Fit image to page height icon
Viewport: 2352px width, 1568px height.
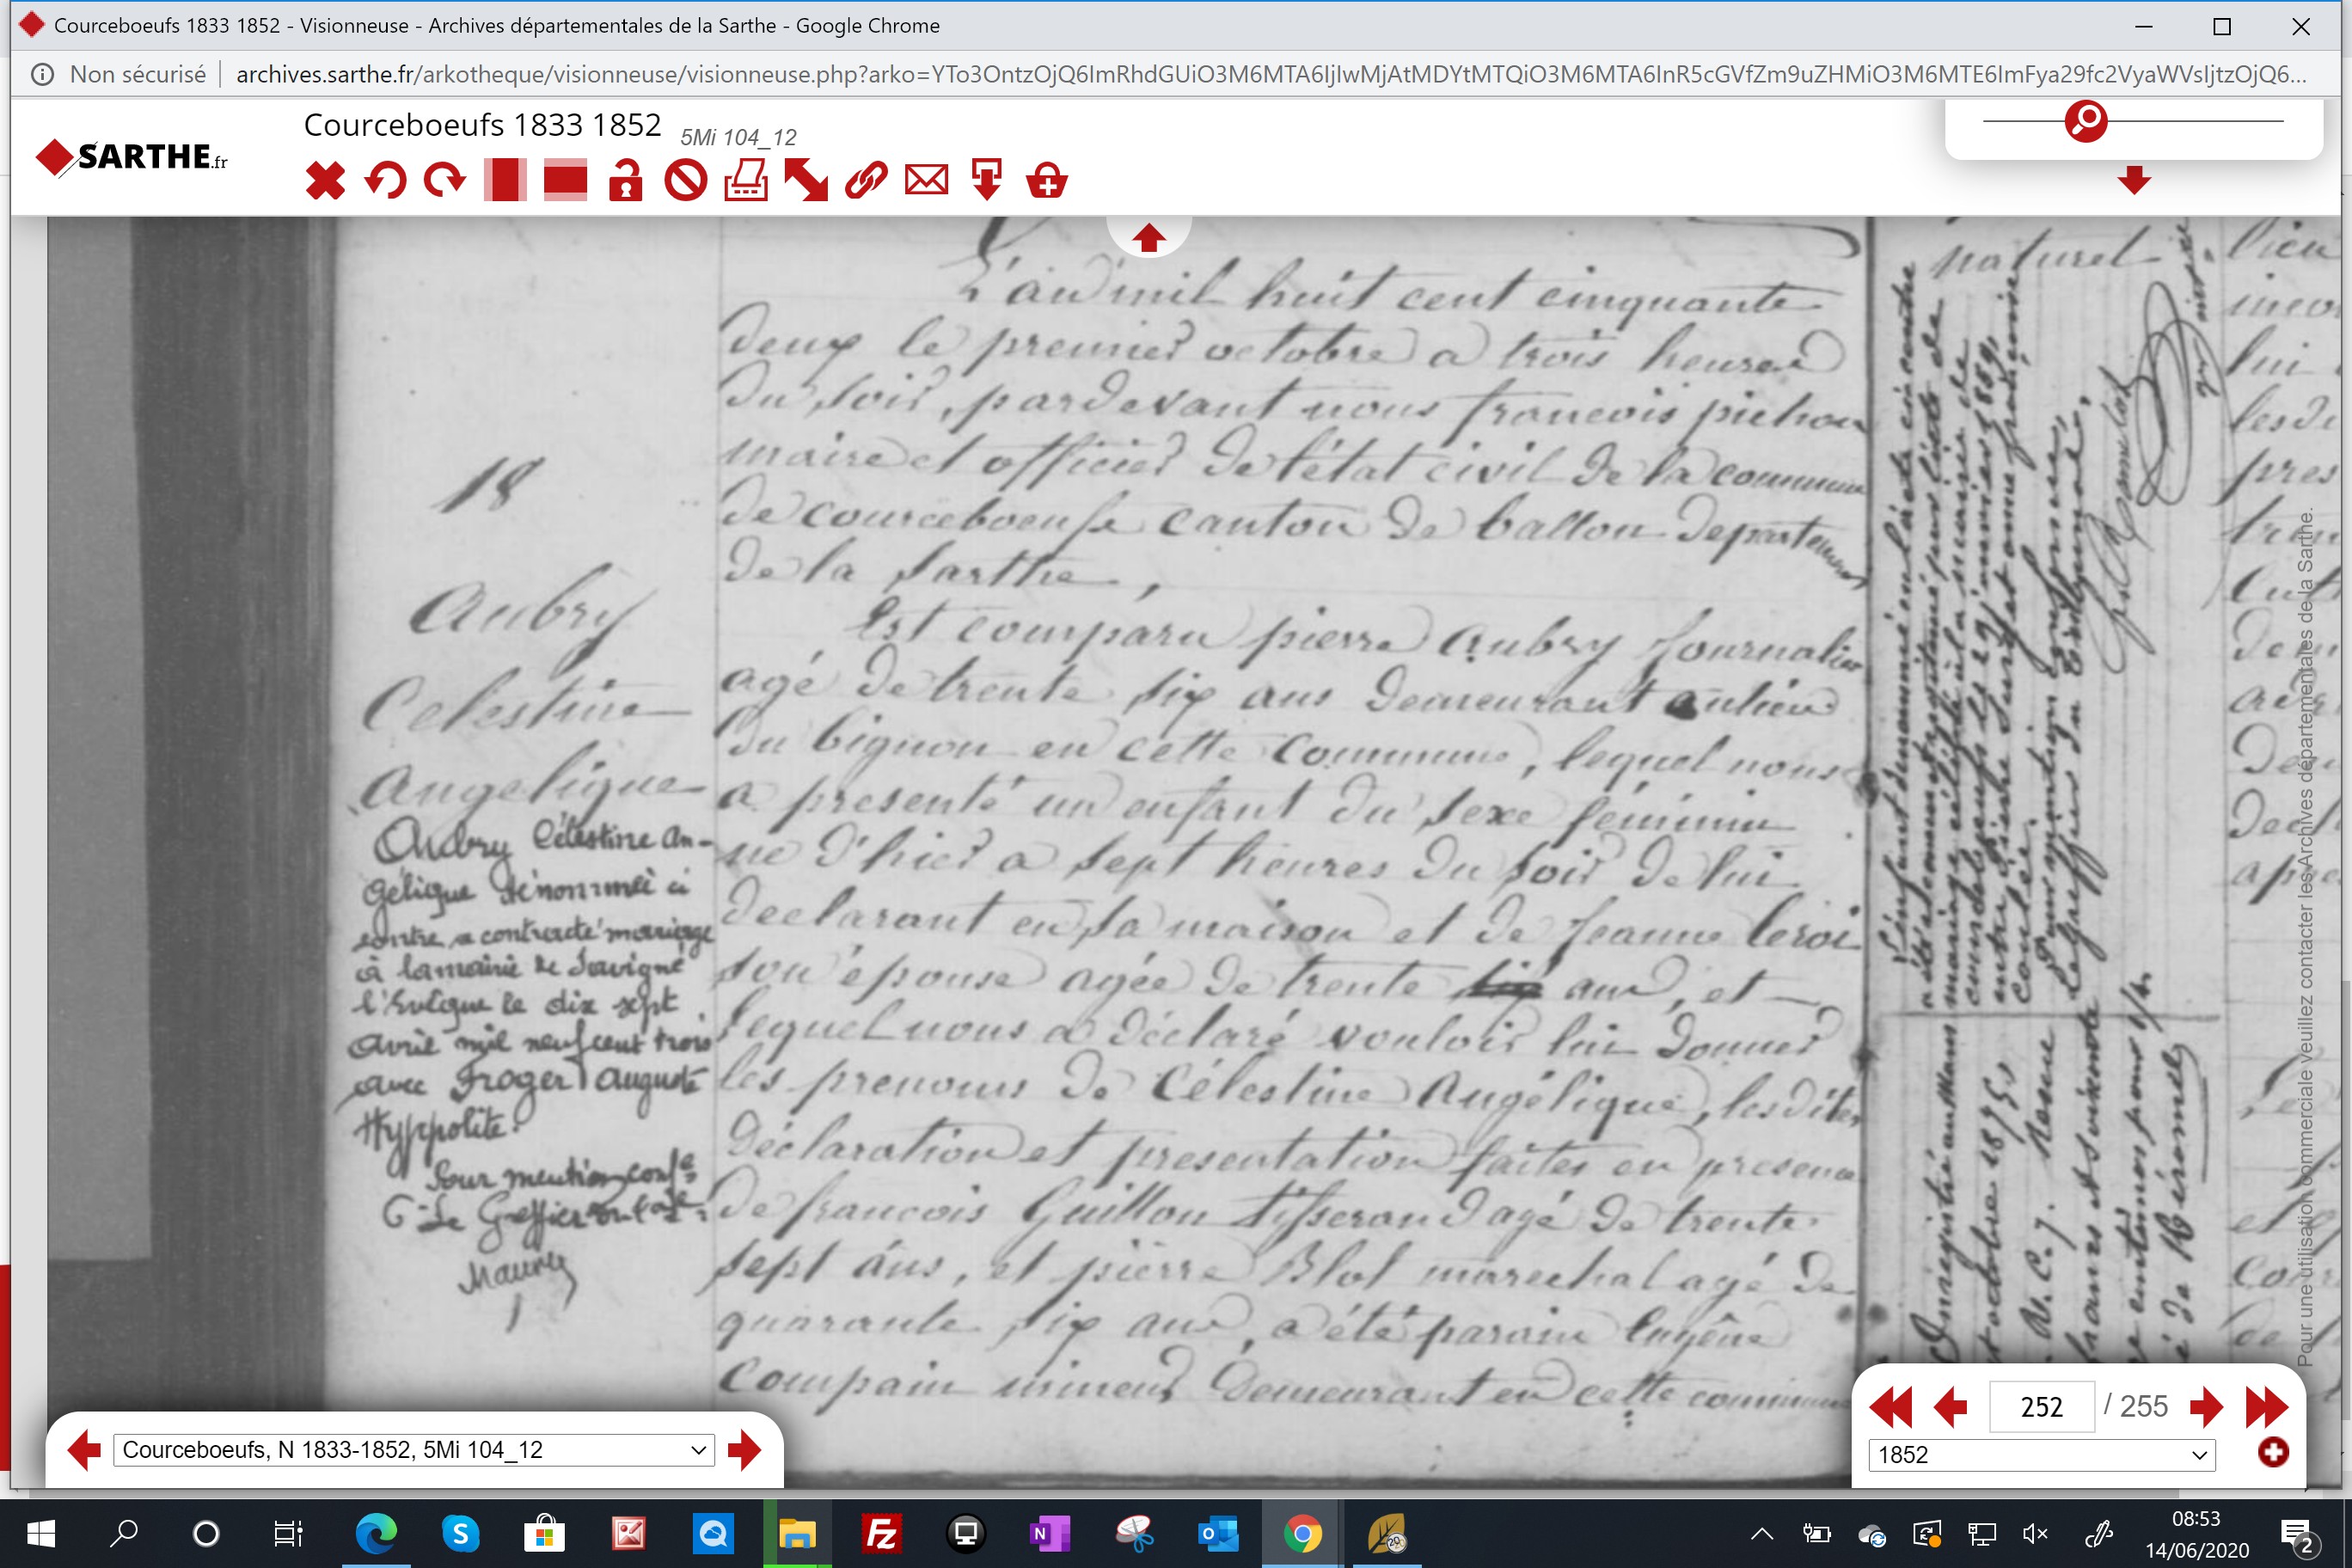(x=505, y=181)
